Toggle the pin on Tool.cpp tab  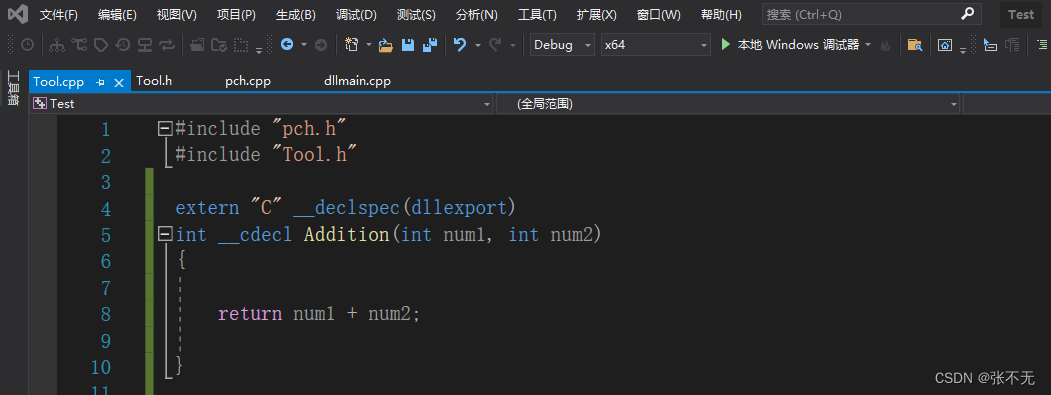(101, 82)
